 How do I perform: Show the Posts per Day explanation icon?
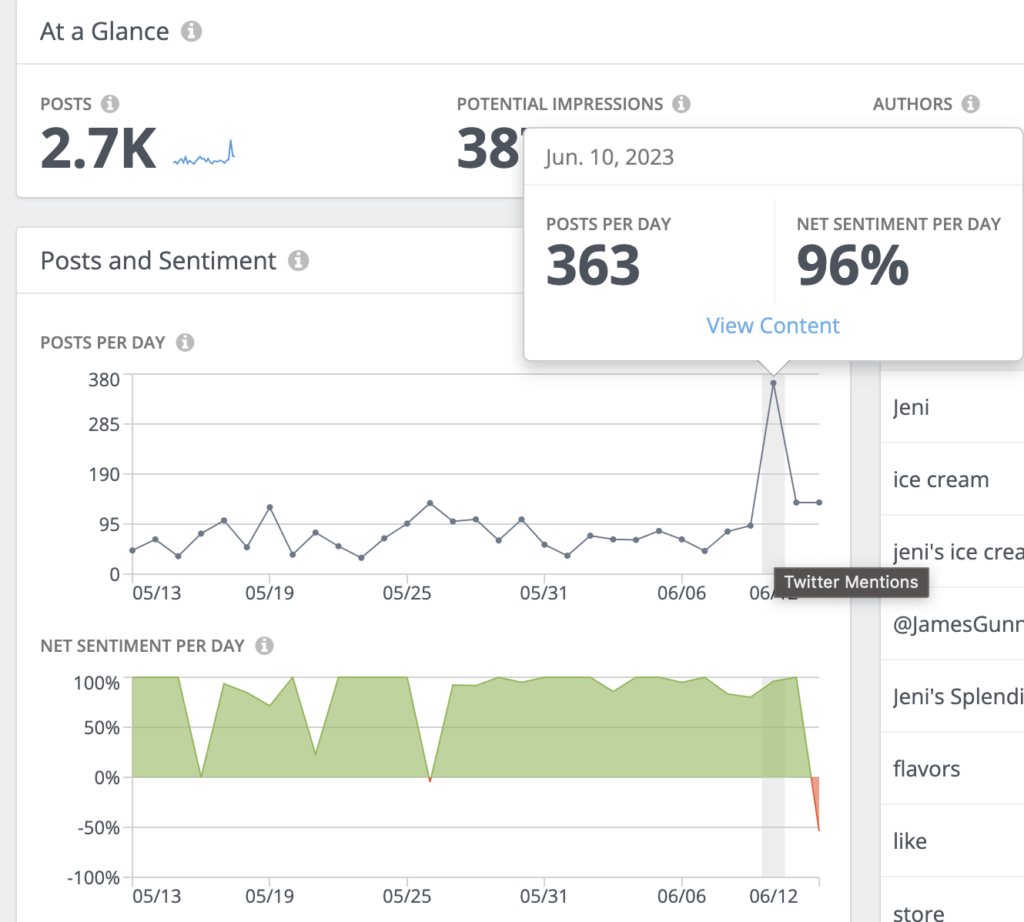tap(185, 343)
